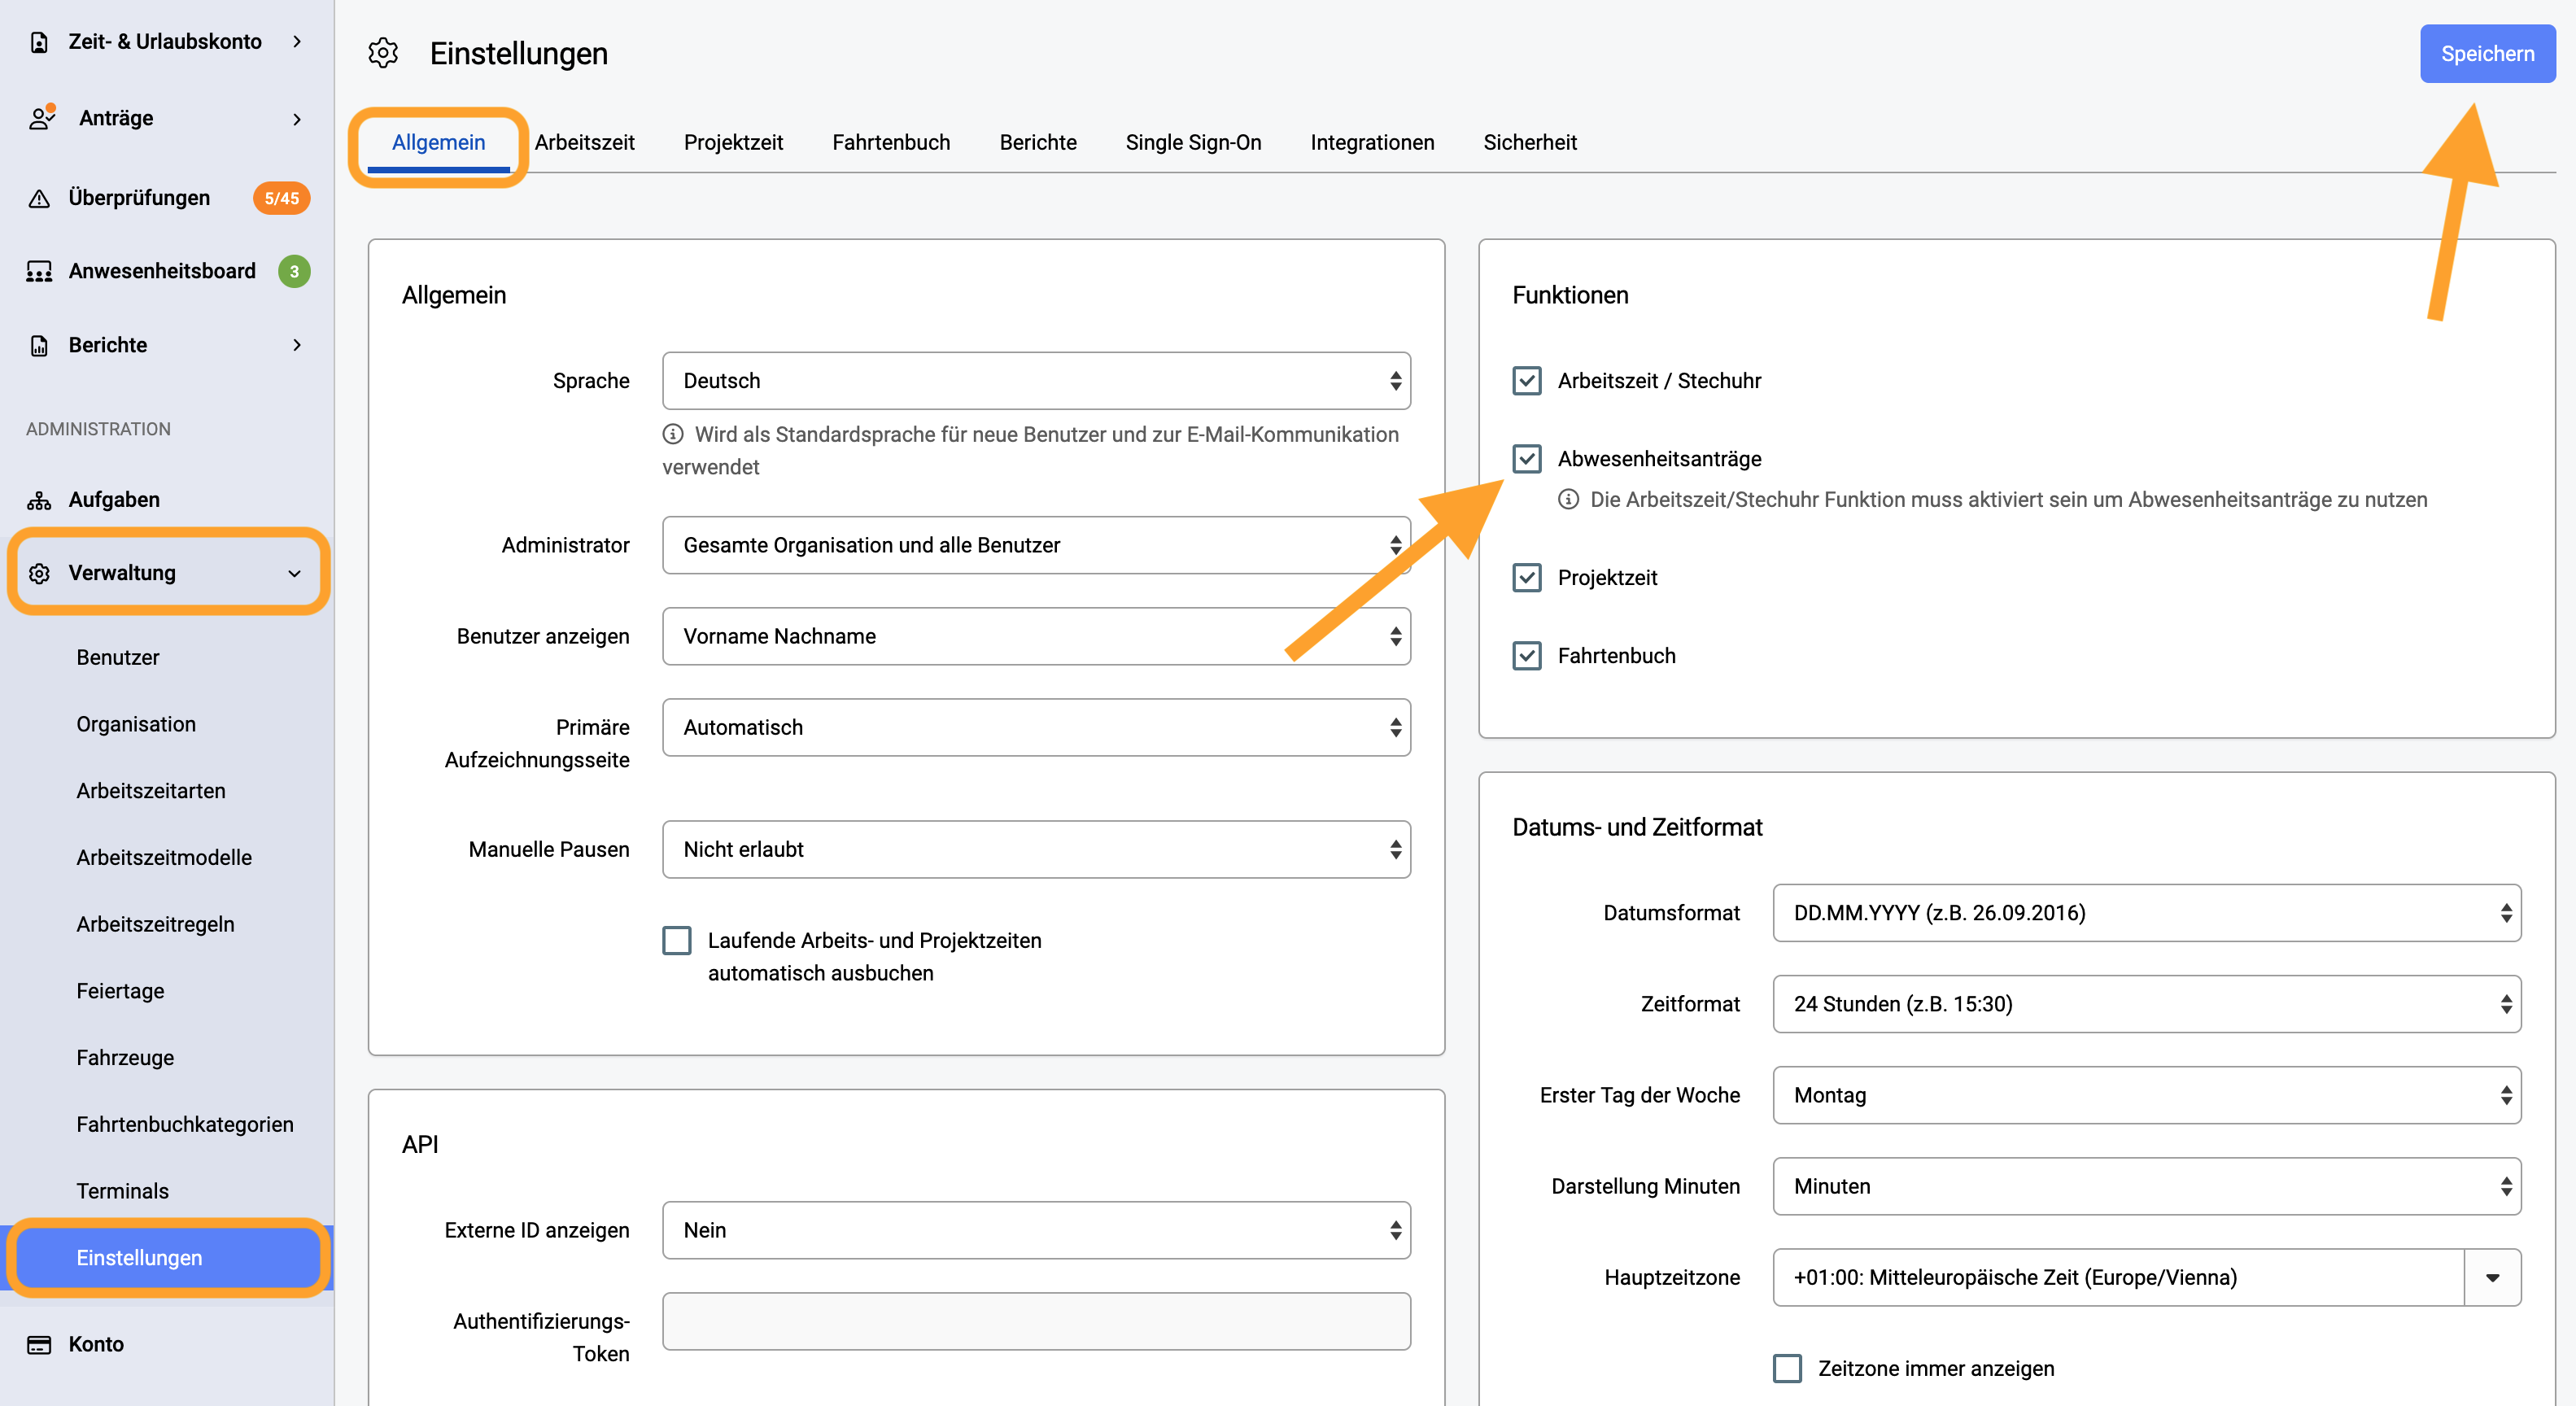The height and width of the screenshot is (1406, 2576).
Task: Click the Aufgaben hierarchy icon
Action: pyautogui.click(x=39, y=500)
